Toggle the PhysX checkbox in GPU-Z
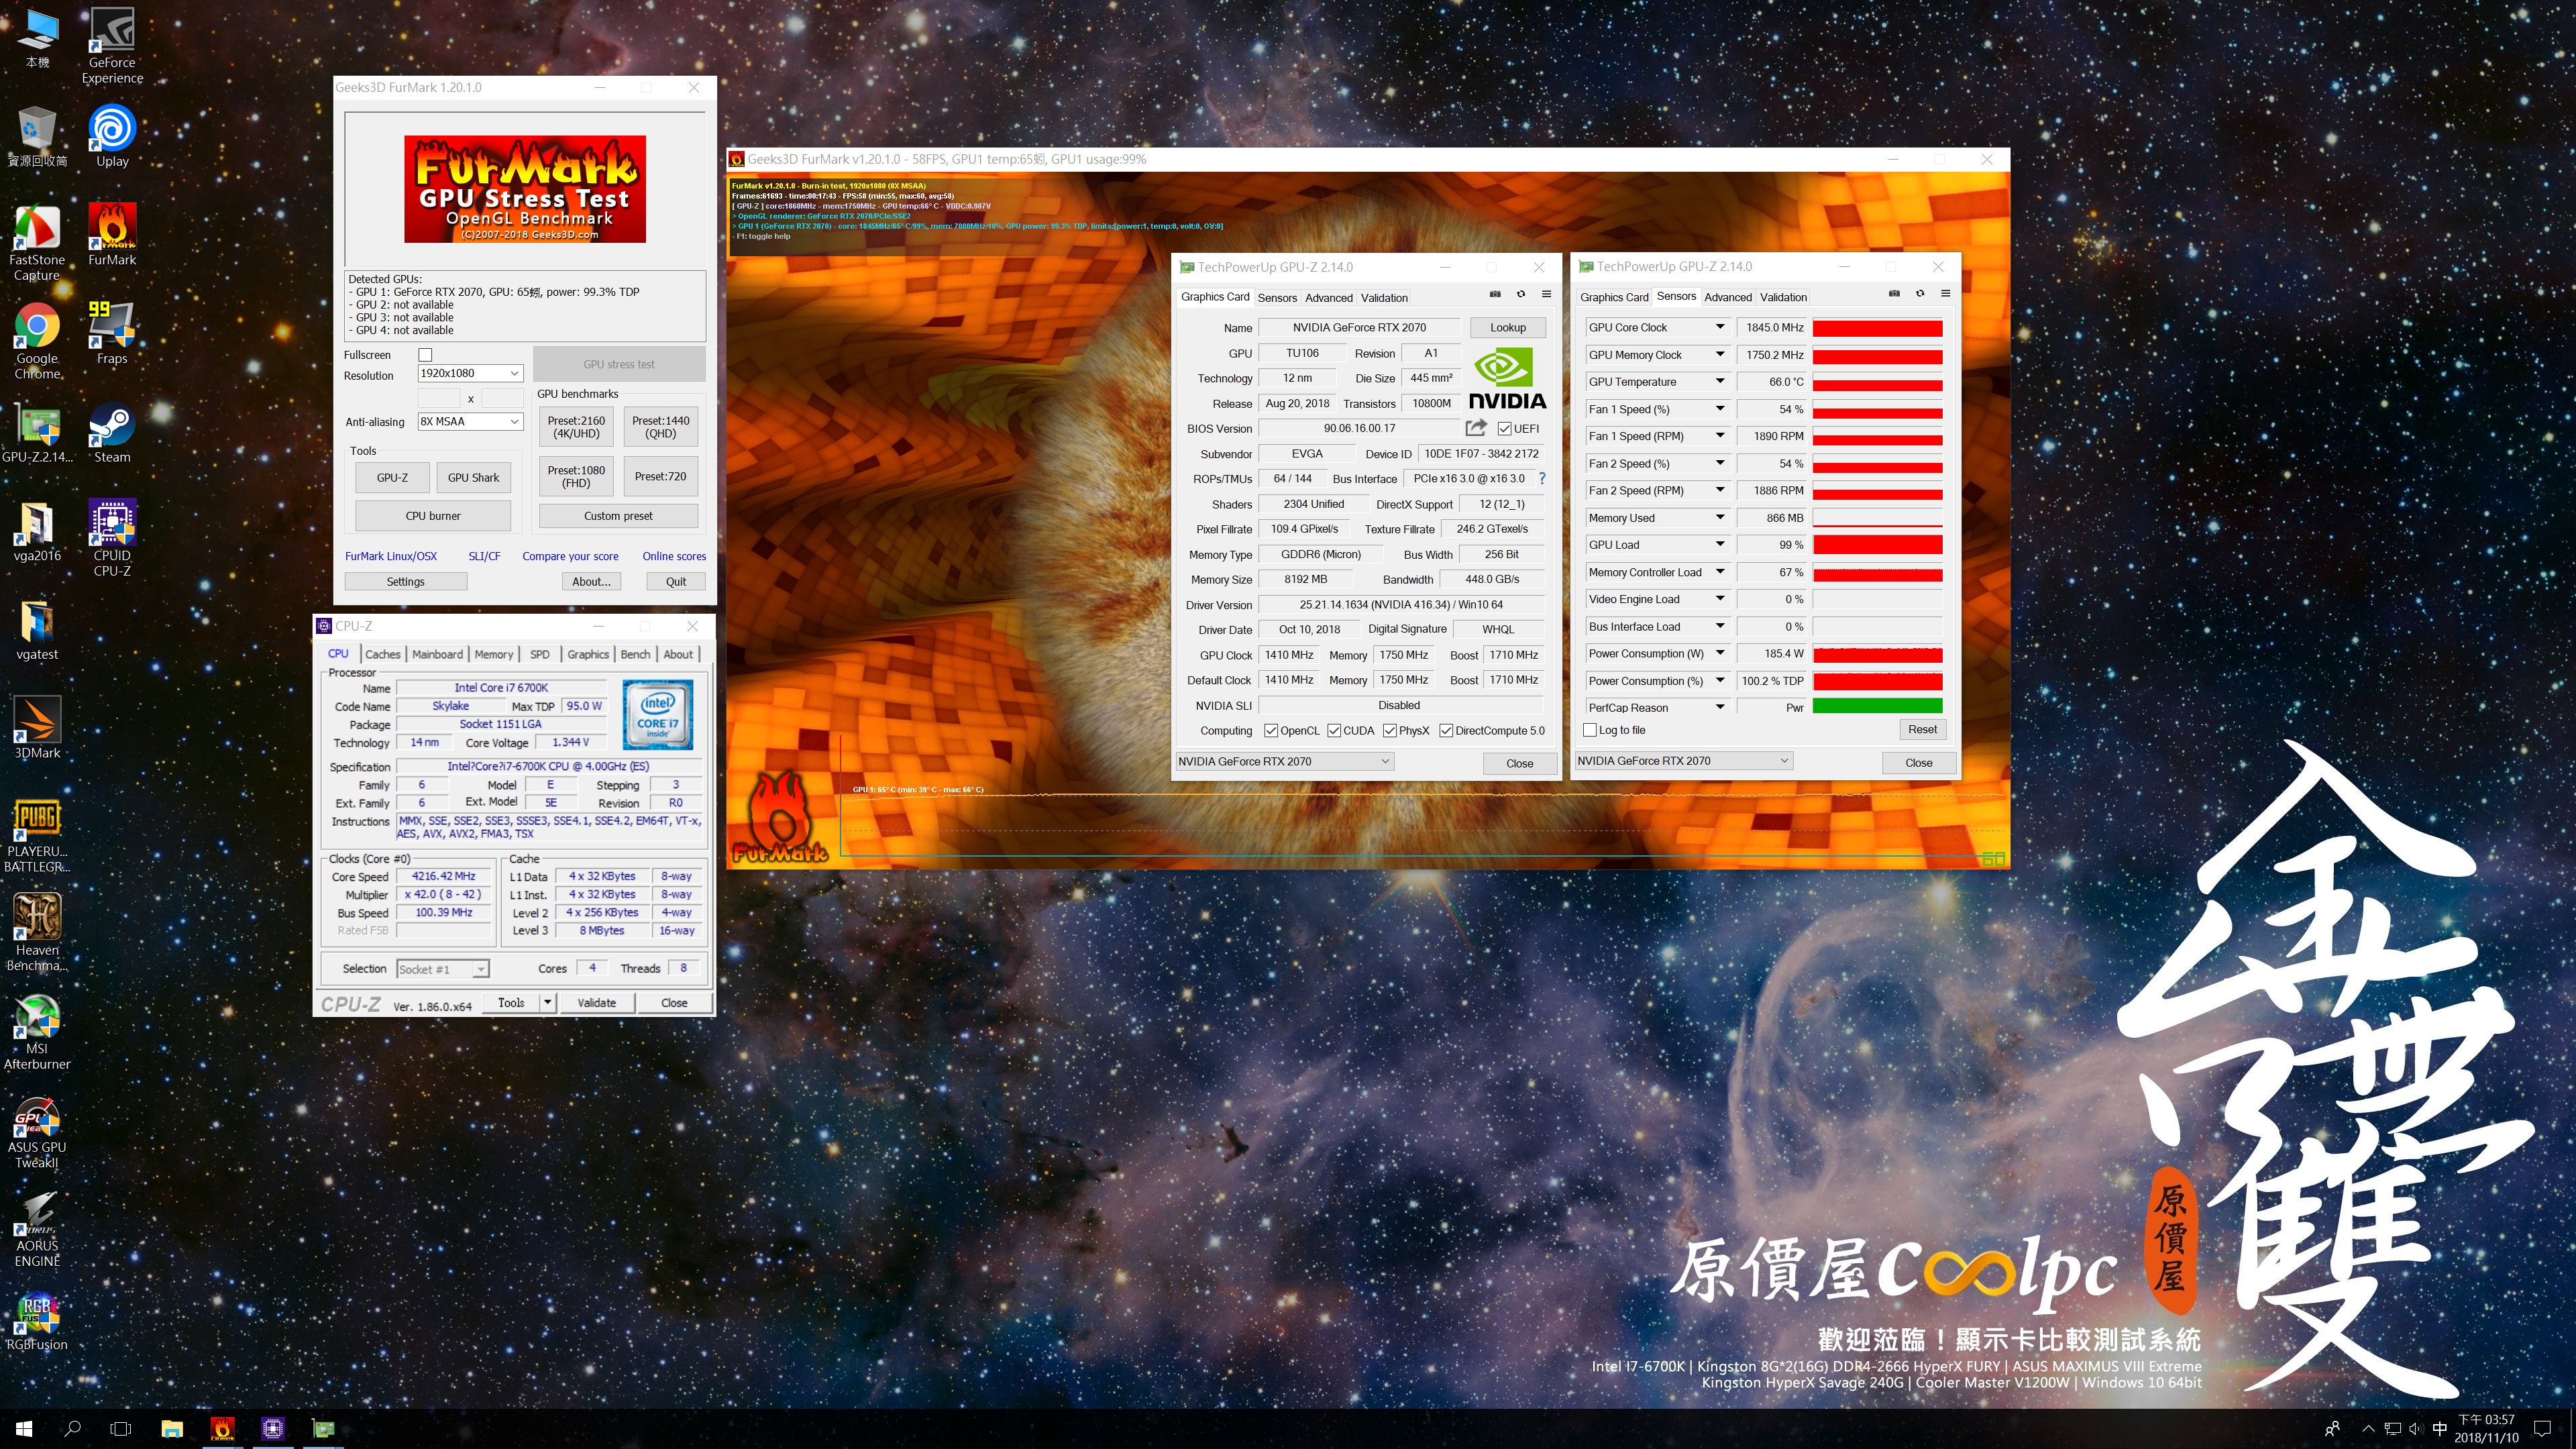The height and width of the screenshot is (1449, 2576). tap(1390, 731)
